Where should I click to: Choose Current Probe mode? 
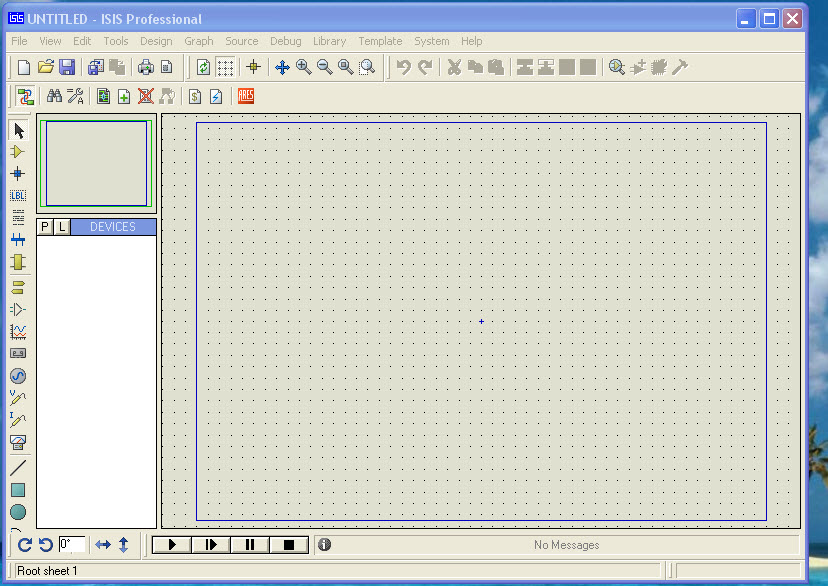click(18, 420)
